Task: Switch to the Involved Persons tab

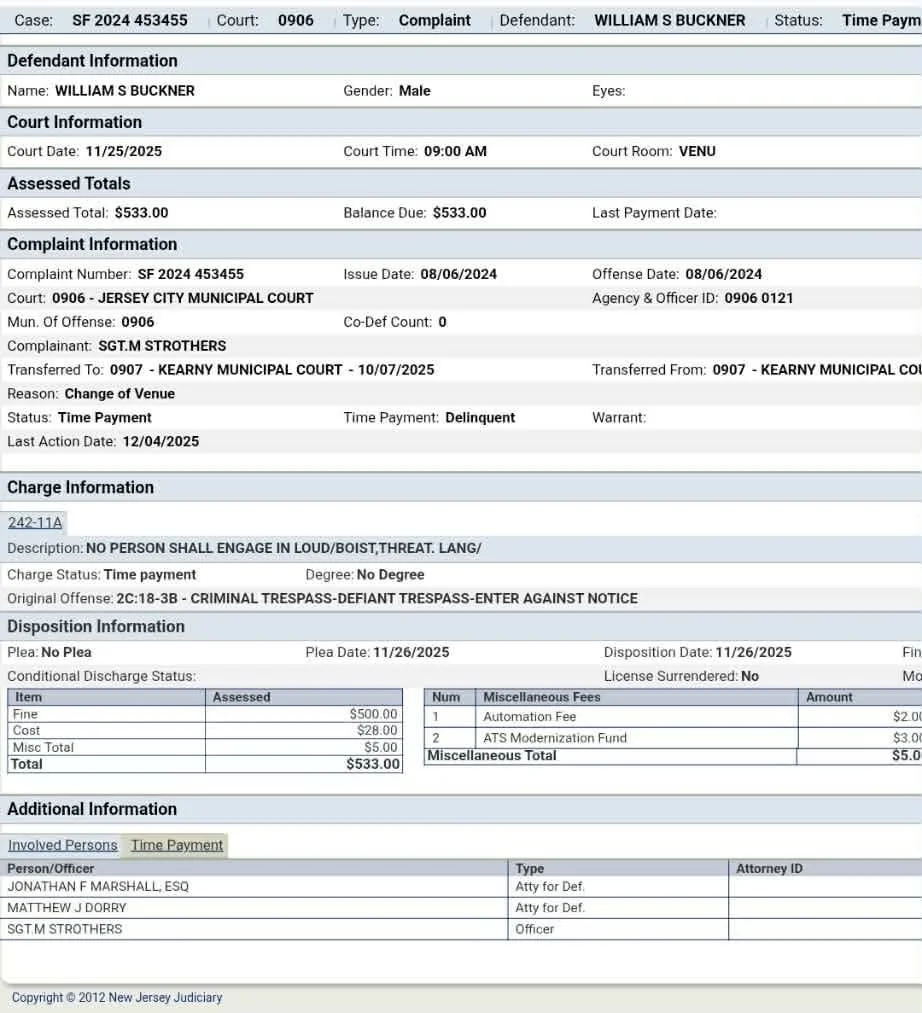Action: click(x=62, y=845)
